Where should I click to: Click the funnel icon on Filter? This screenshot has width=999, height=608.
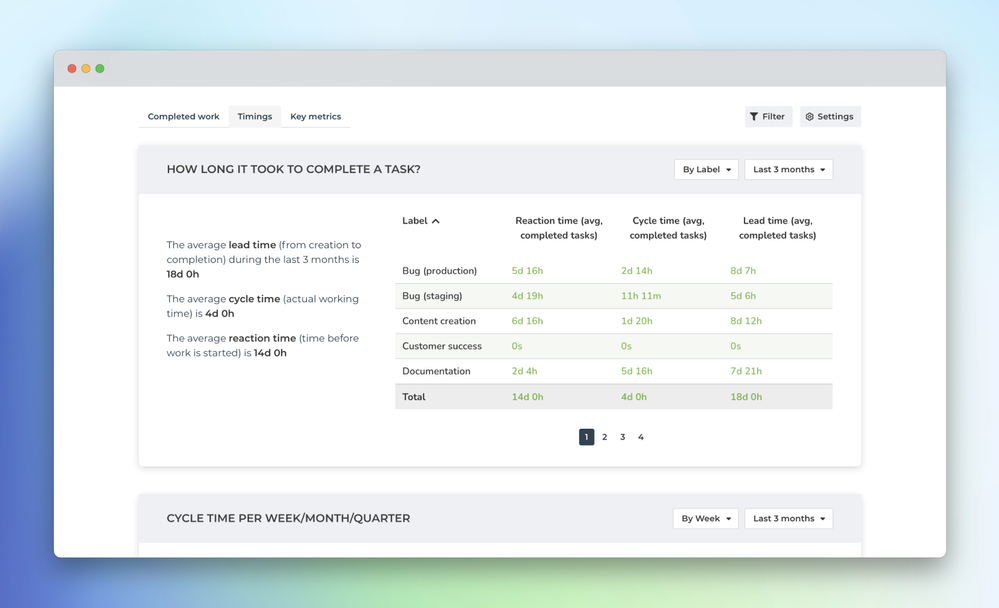click(754, 117)
